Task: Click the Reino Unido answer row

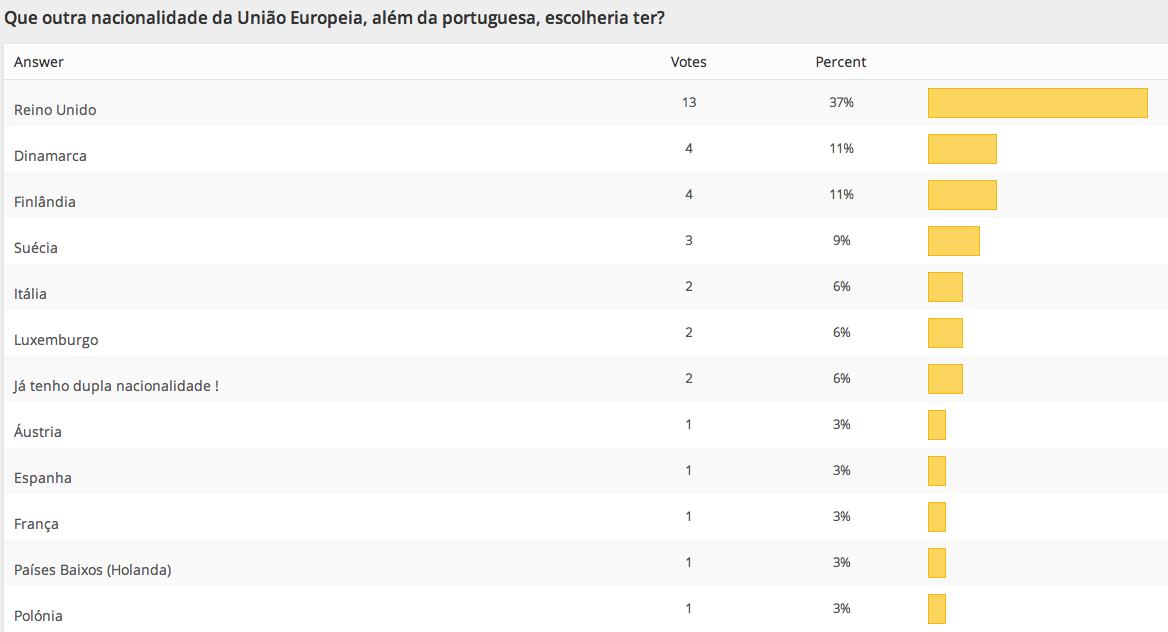Action: click(55, 110)
